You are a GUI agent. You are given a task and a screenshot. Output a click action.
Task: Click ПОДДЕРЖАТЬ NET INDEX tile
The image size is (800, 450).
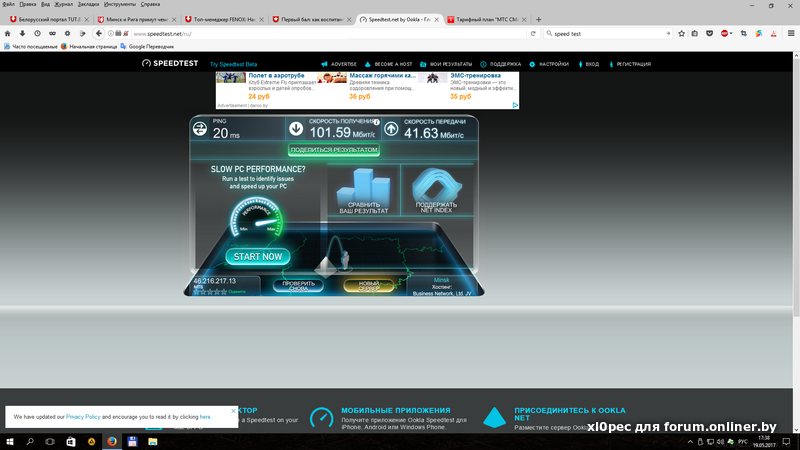coord(436,190)
